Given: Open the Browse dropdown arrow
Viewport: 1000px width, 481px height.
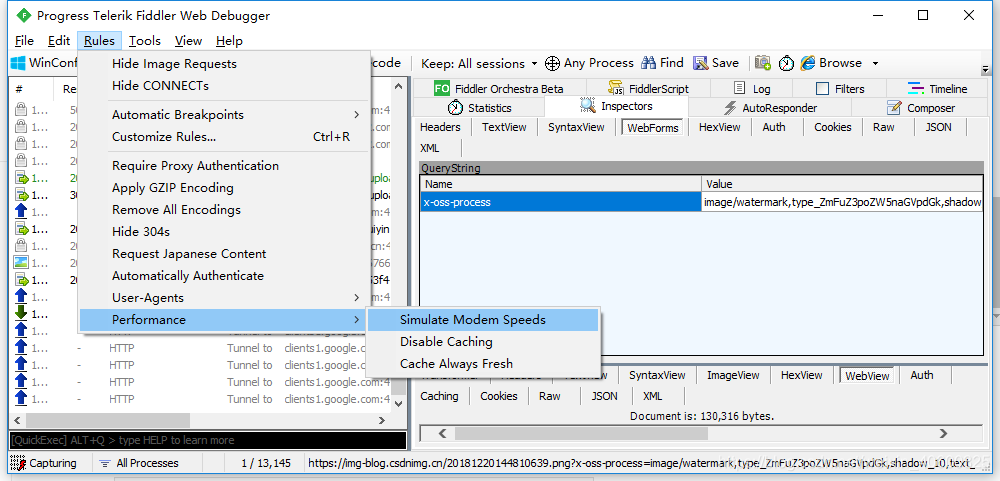Looking at the screenshot, I should pyautogui.click(x=875, y=63).
